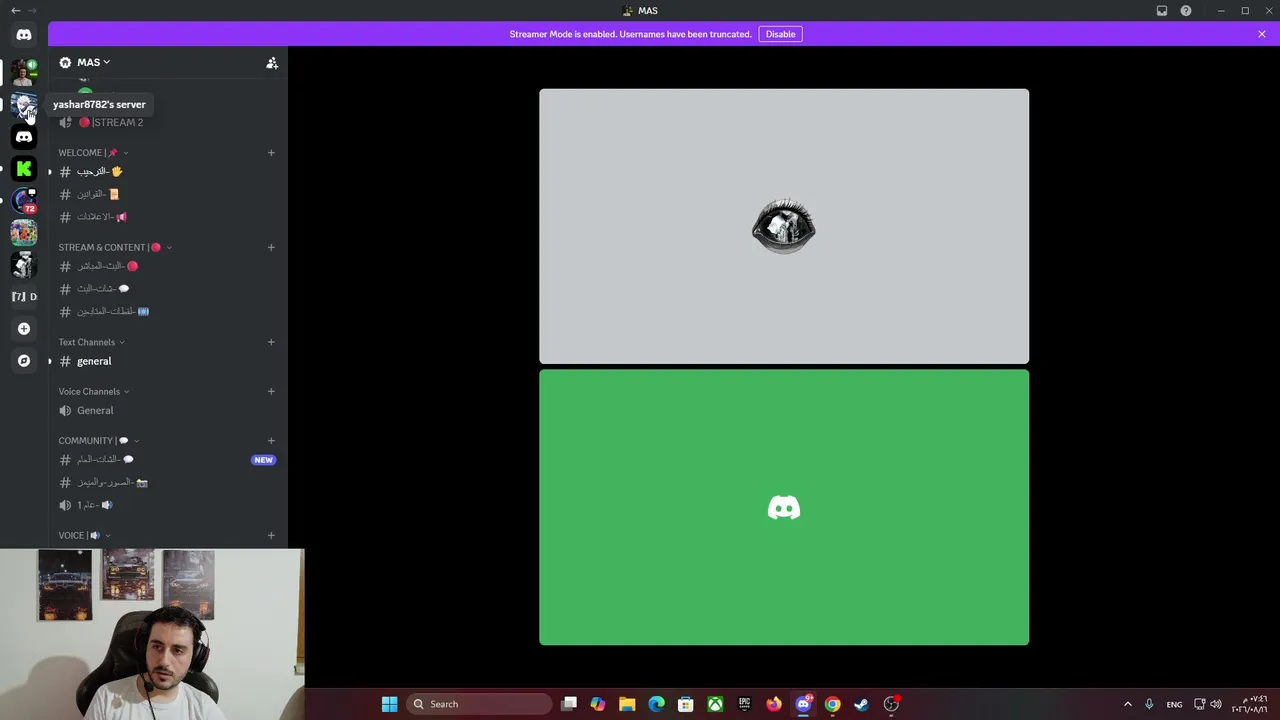The height and width of the screenshot is (720, 1280).
Task: Open Xbox app from the taskbar
Action: coord(715,704)
